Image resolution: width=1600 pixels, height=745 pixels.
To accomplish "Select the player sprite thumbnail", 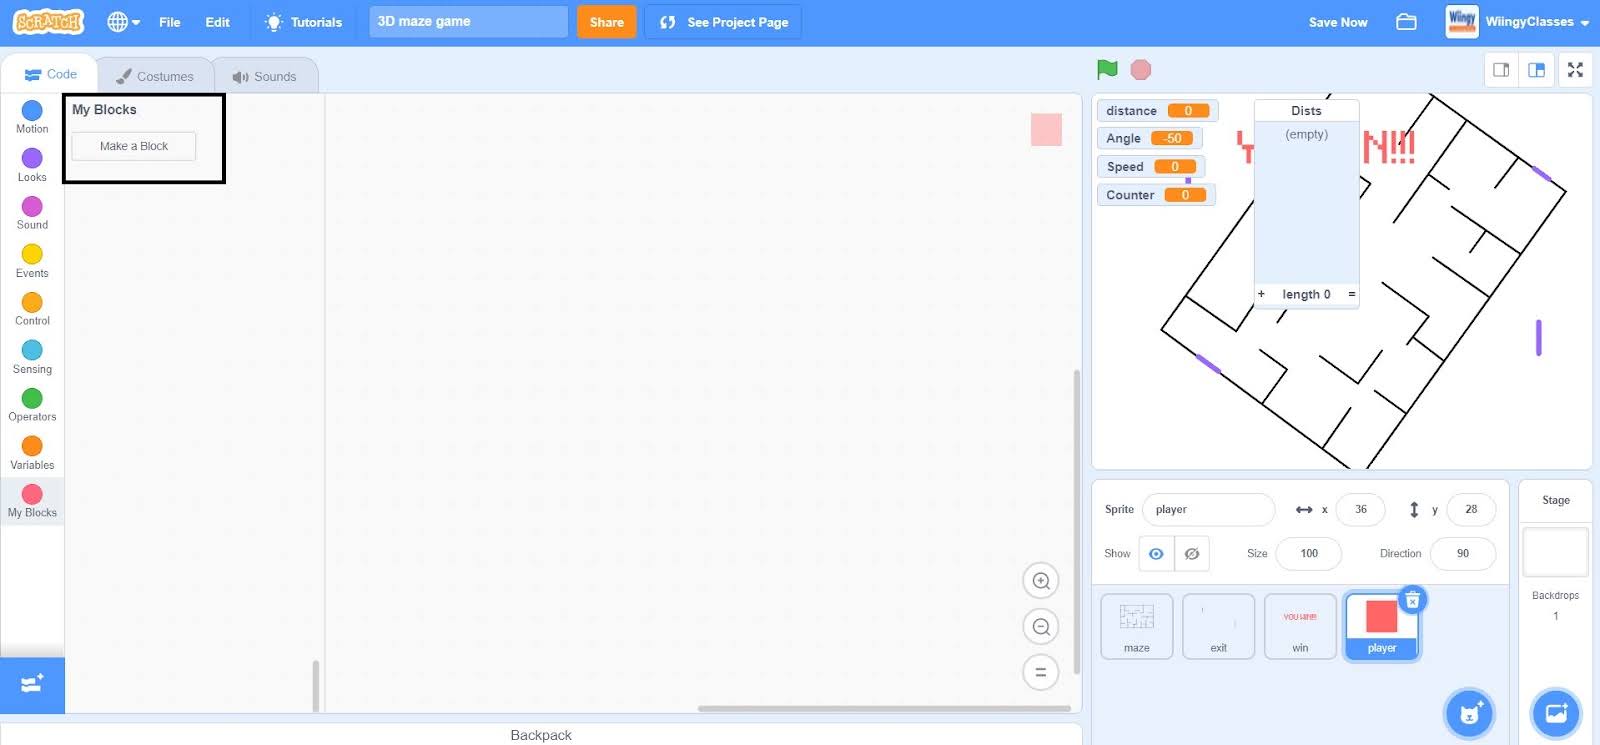I will [x=1381, y=627].
